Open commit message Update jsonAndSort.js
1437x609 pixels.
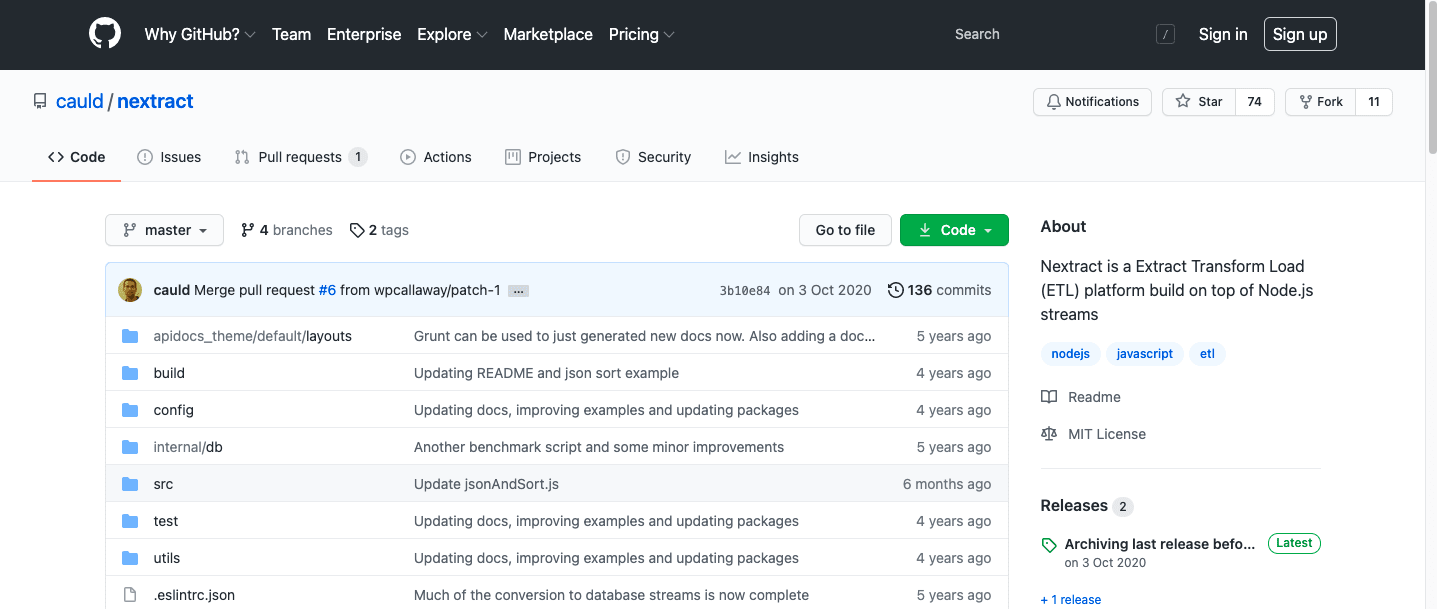pyautogui.click(x=486, y=484)
